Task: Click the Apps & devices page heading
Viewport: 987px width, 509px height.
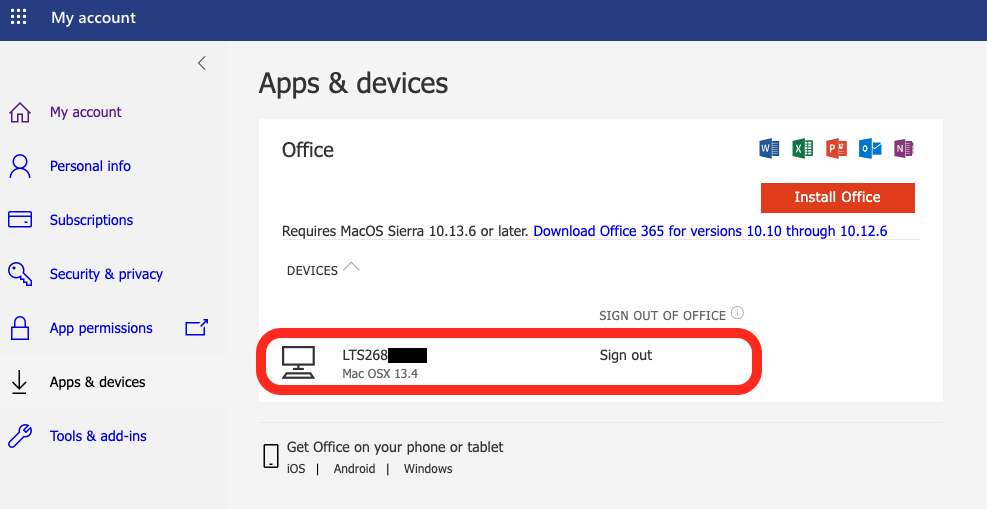Action: pos(353,83)
